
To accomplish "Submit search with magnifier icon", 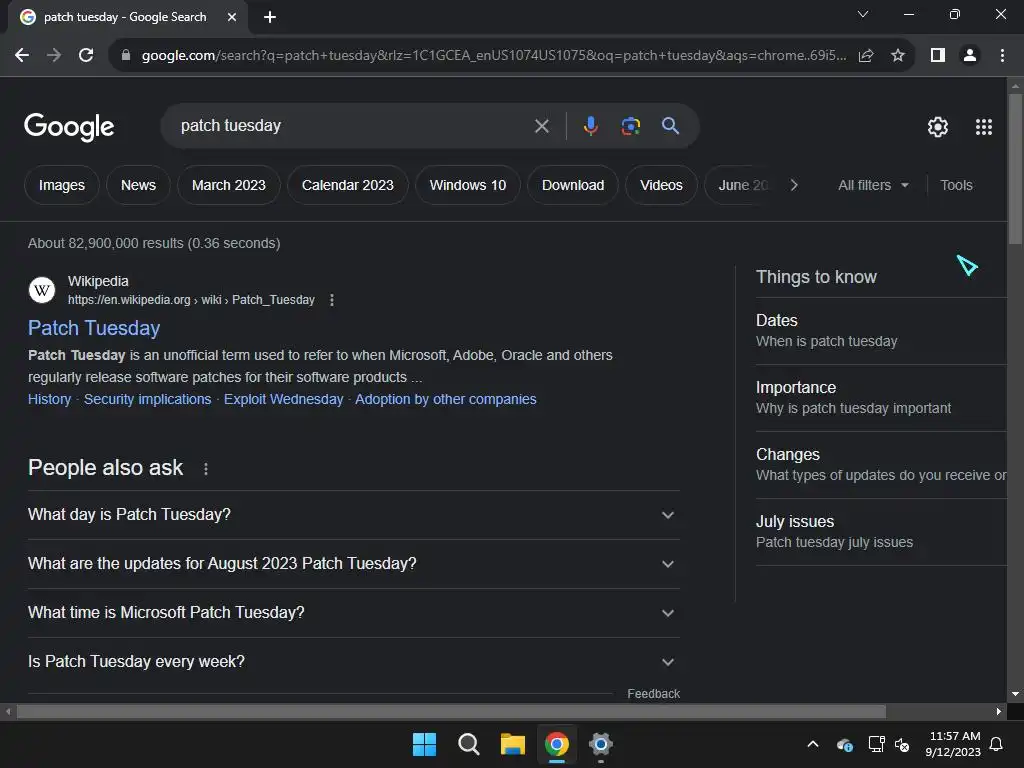I will coord(670,125).
